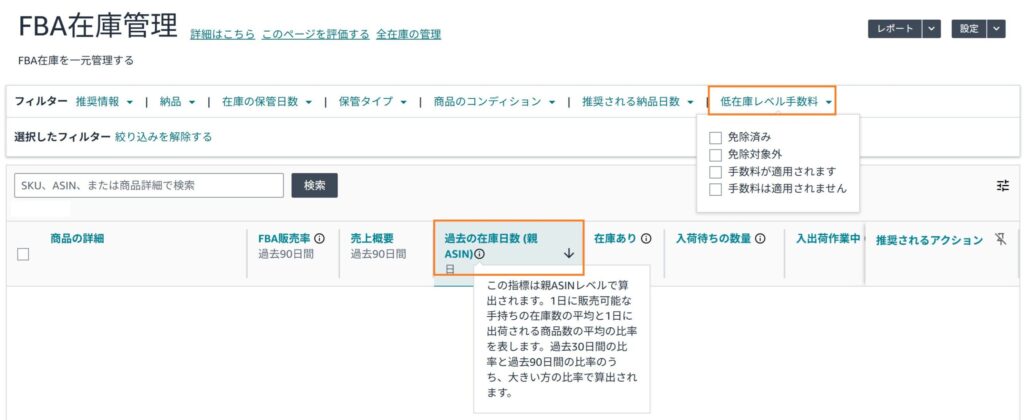Expand the arrow next to レポート button
The image size is (1024, 420).
[x=932, y=29]
